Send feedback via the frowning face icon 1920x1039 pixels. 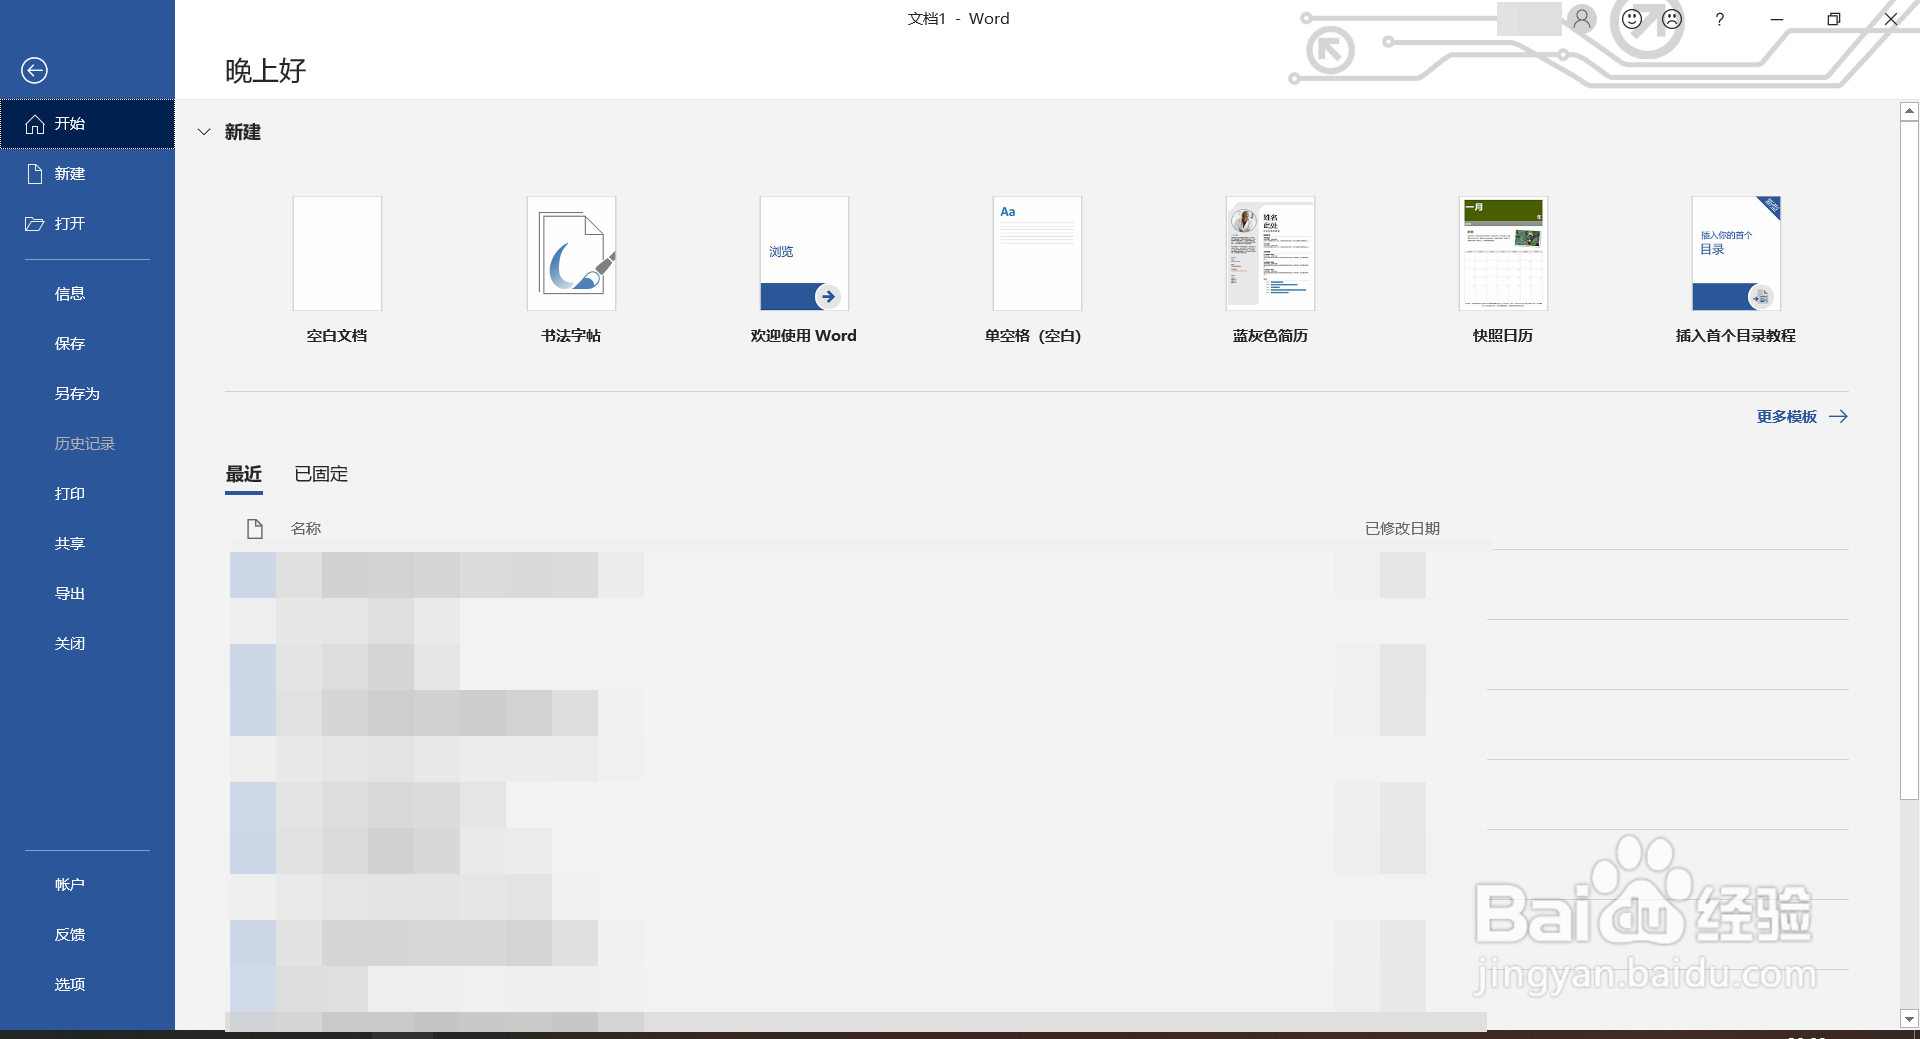(x=1672, y=18)
